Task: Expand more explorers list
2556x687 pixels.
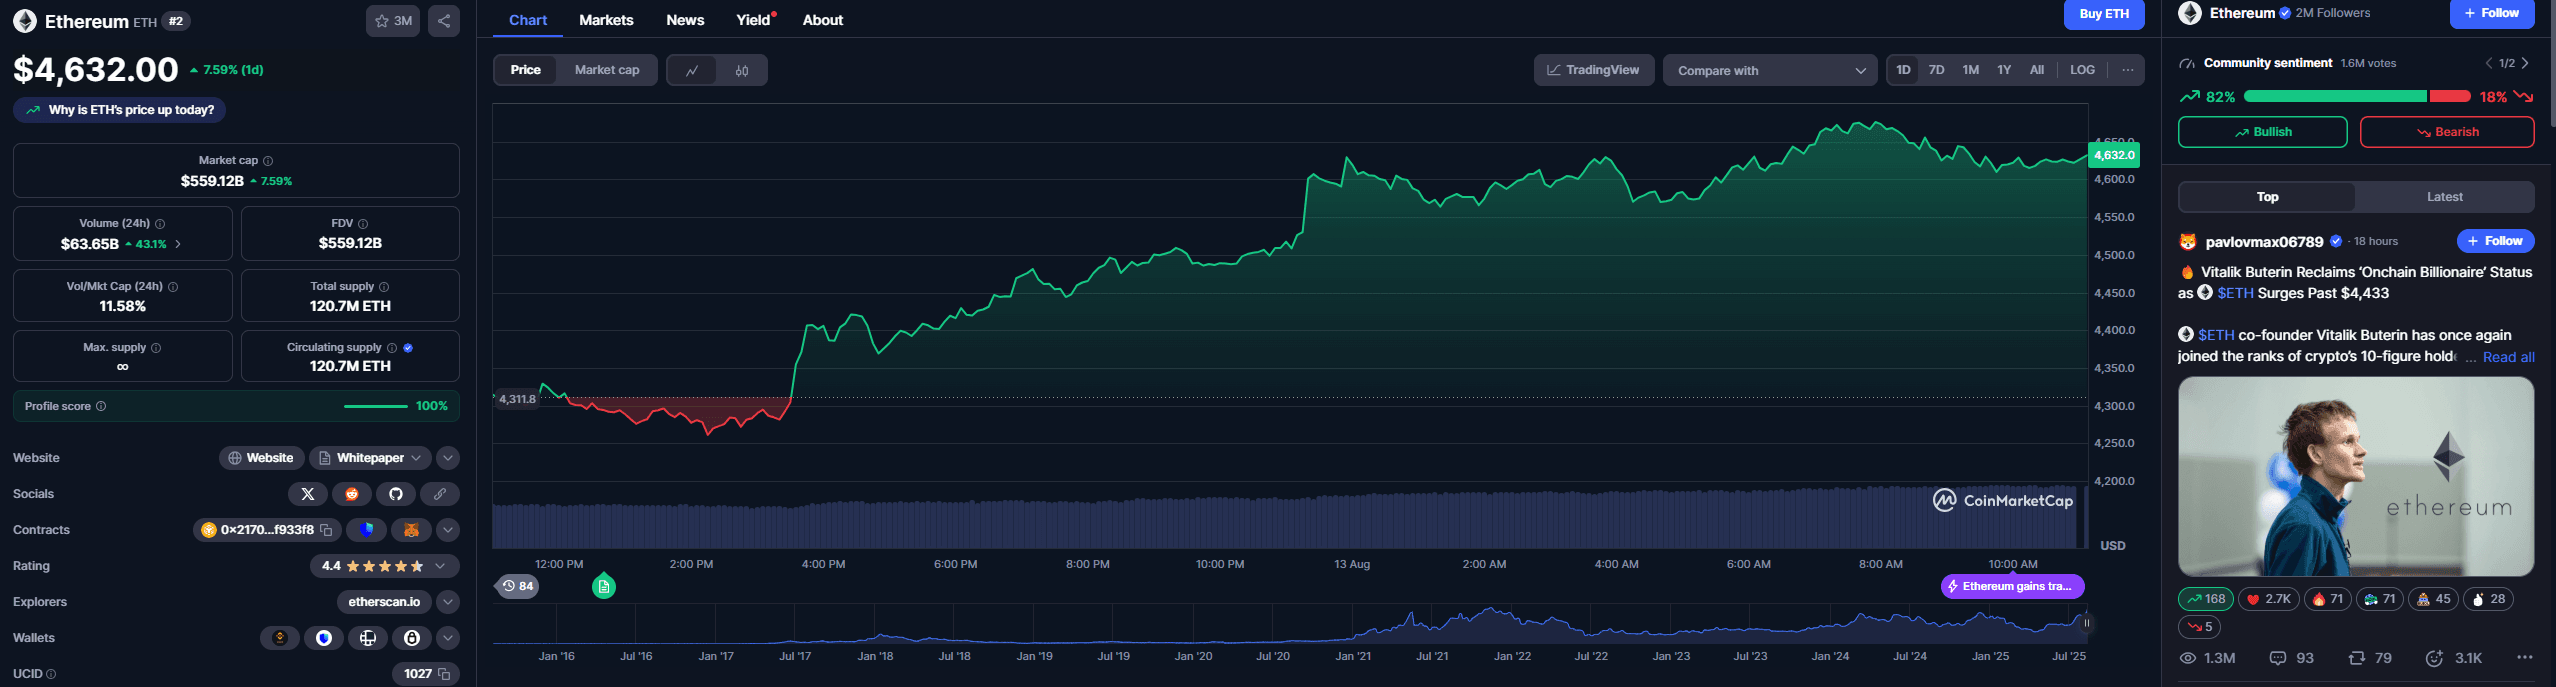Action: (448, 602)
